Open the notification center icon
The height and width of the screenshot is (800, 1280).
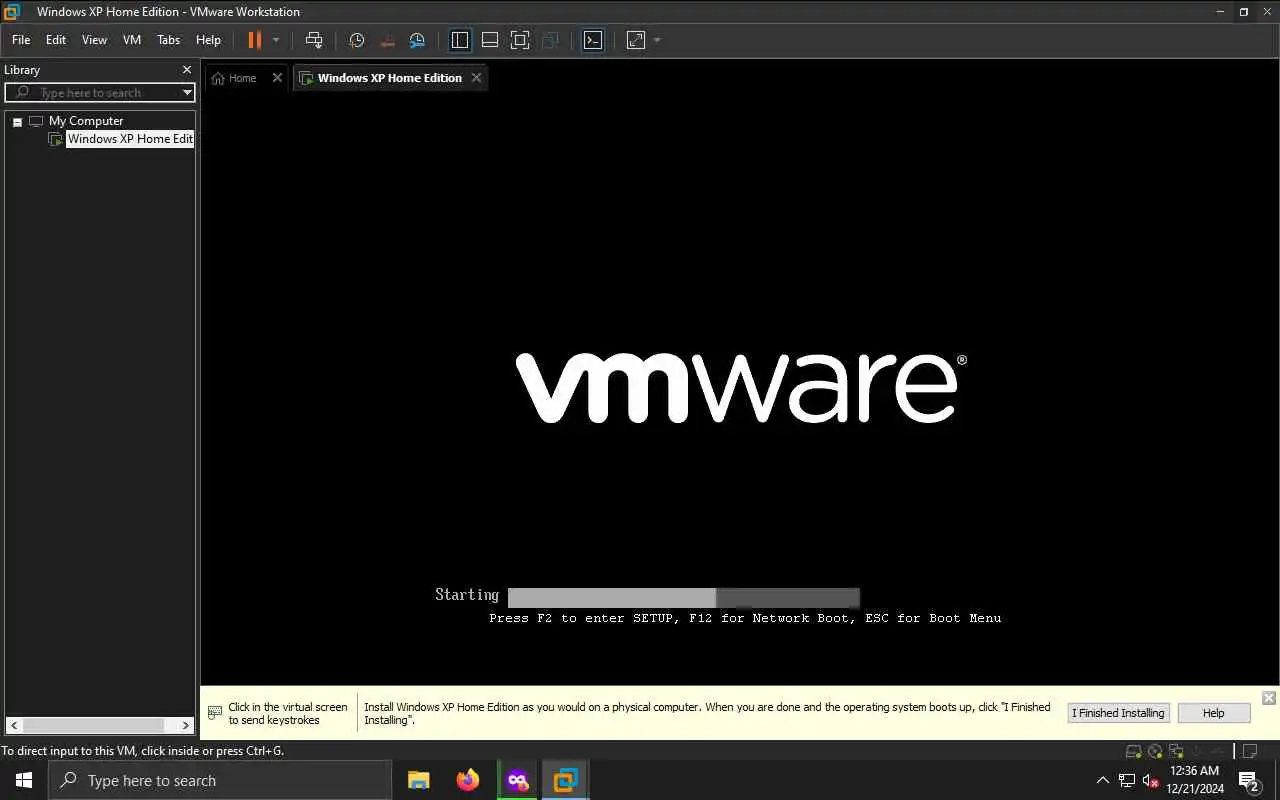[1249, 780]
